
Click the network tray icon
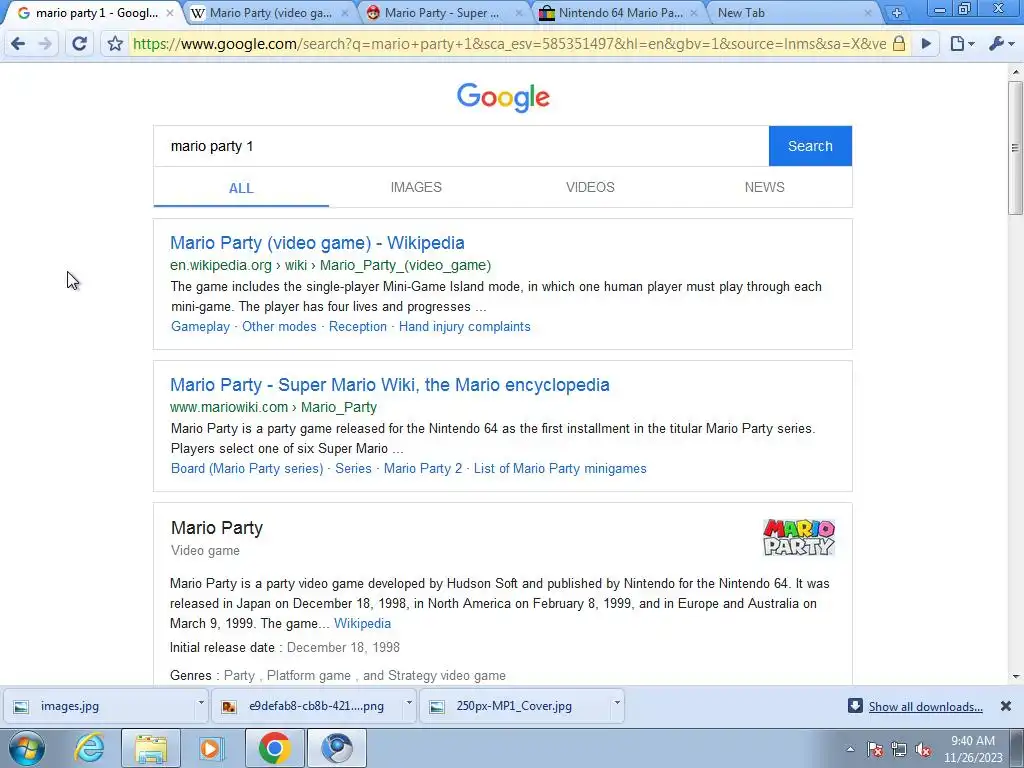[x=899, y=749]
